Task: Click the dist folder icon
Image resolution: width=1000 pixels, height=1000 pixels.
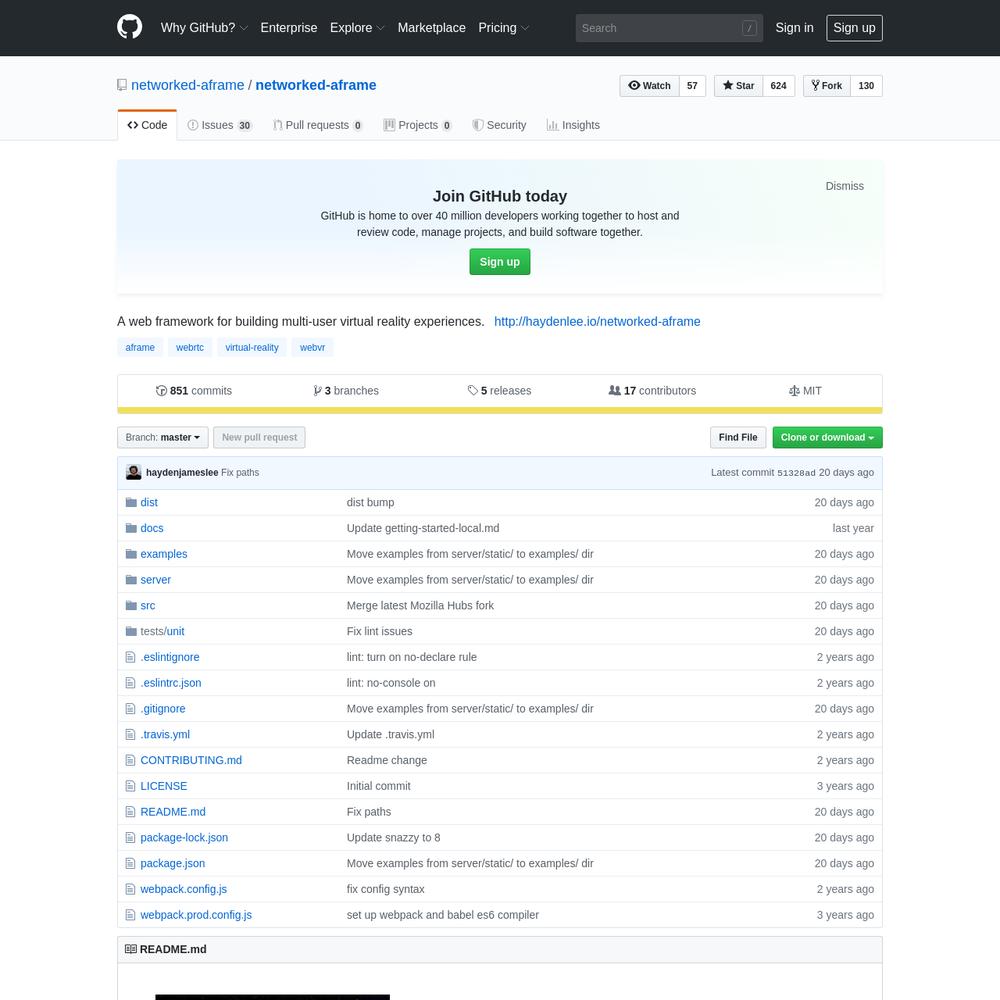Action: click(x=131, y=503)
